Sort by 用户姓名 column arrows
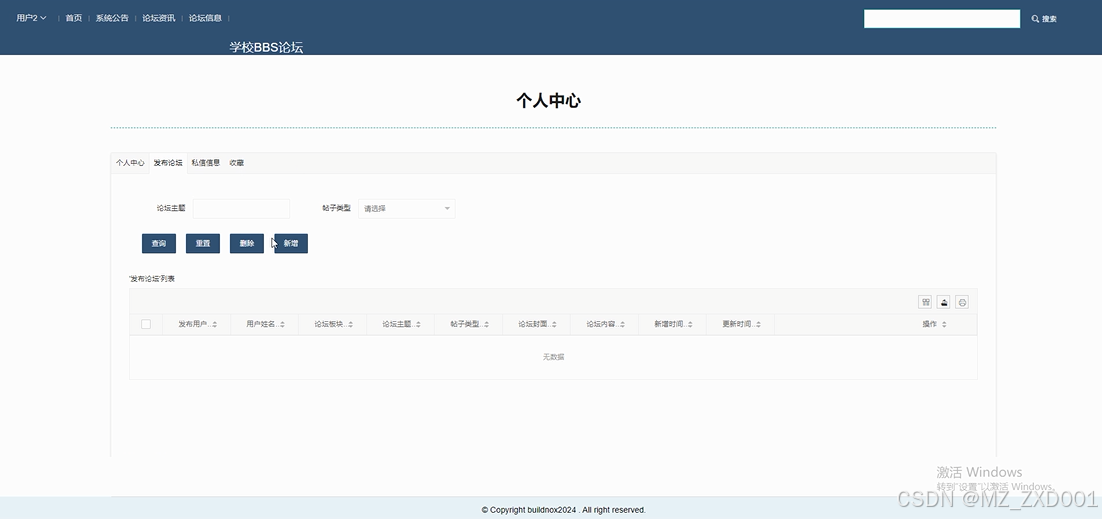 pos(283,324)
